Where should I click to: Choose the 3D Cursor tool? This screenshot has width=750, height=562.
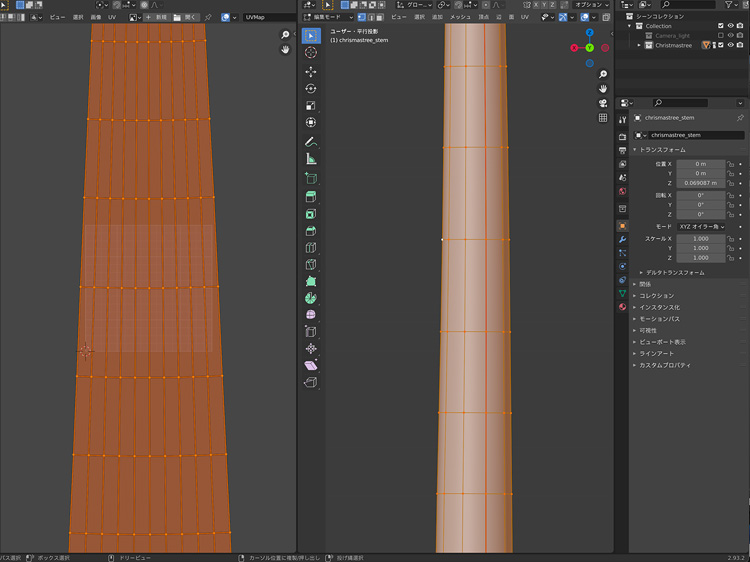[x=311, y=53]
